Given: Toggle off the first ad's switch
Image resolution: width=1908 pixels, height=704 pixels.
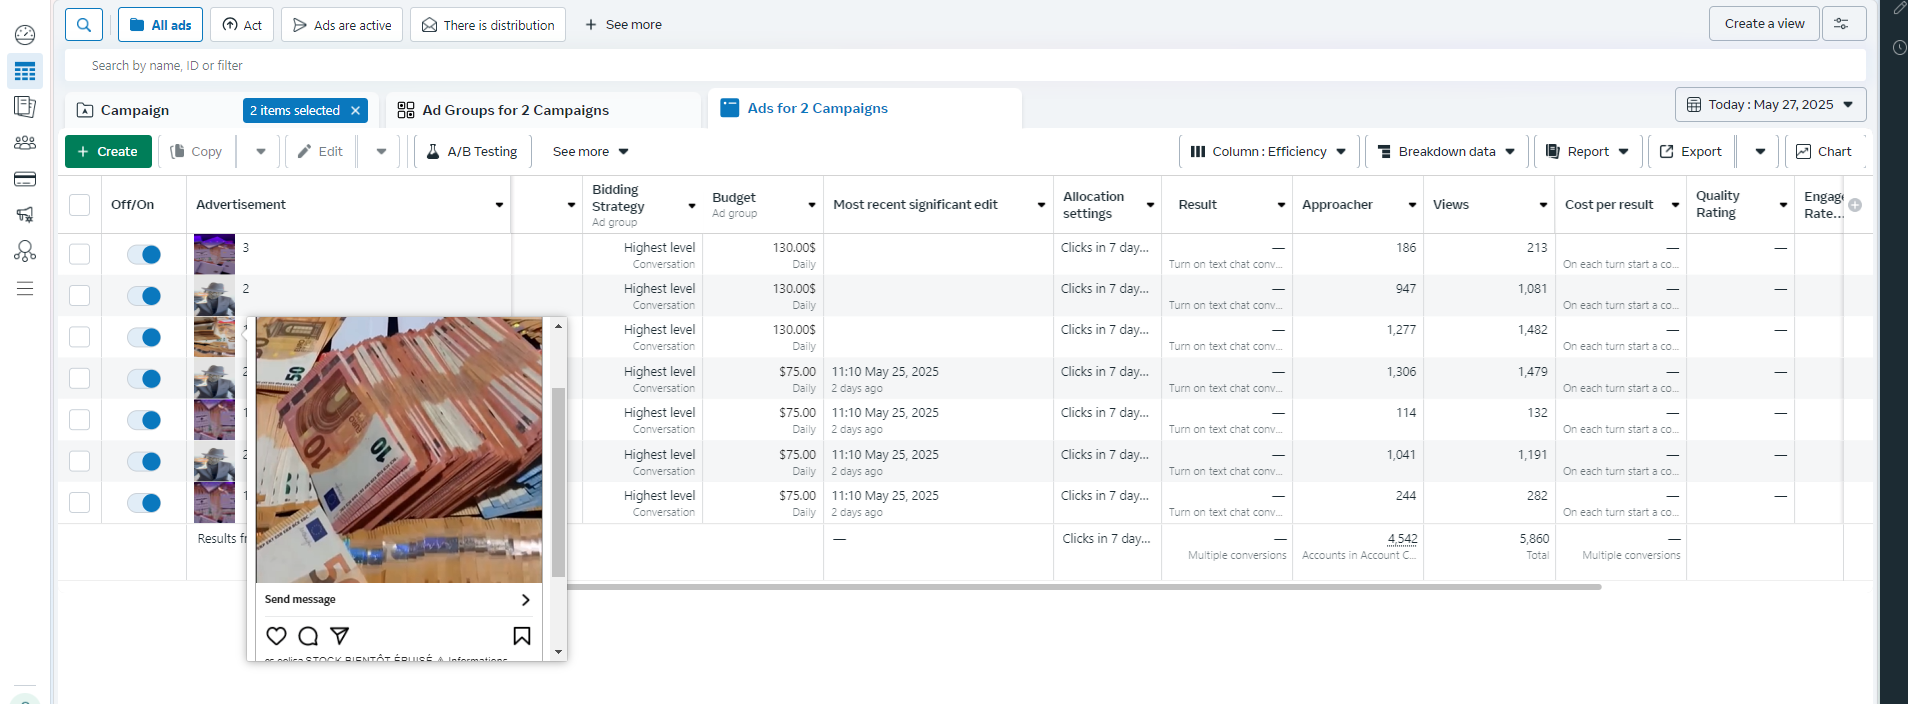Looking at the screenshot, I should (x=144, y=254).
